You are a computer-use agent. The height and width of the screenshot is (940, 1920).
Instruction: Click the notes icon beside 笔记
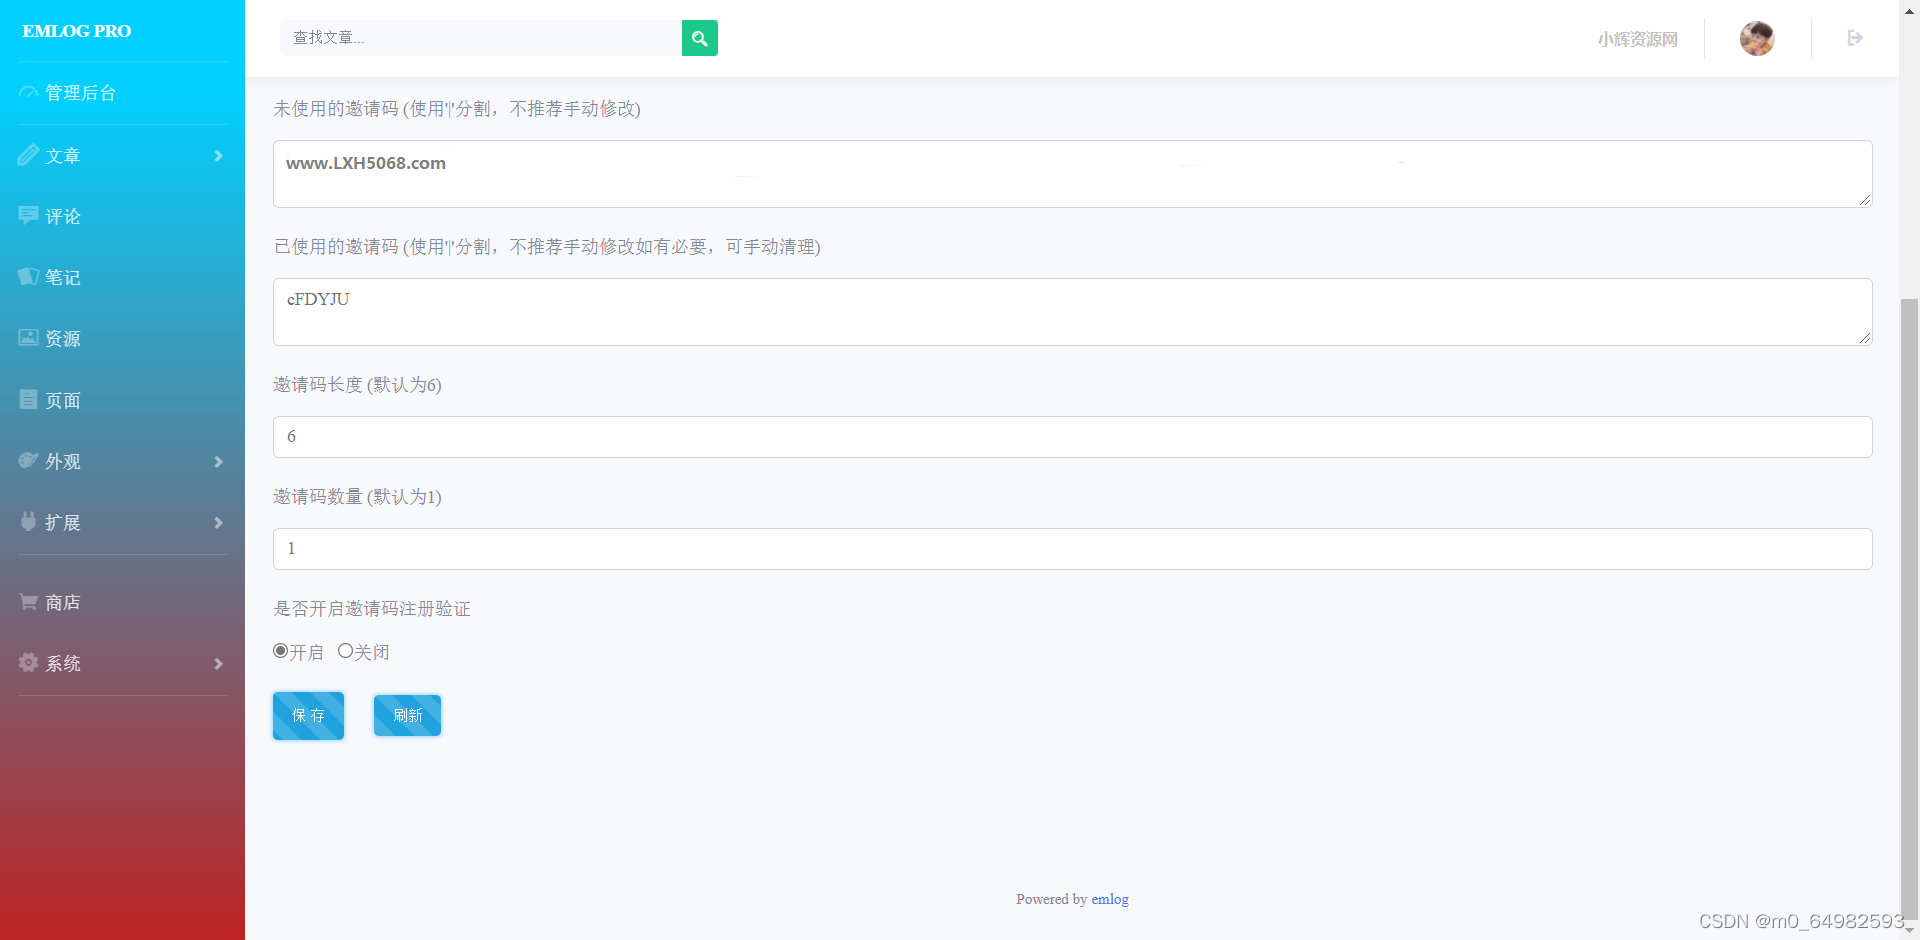[x=28, y=276]
